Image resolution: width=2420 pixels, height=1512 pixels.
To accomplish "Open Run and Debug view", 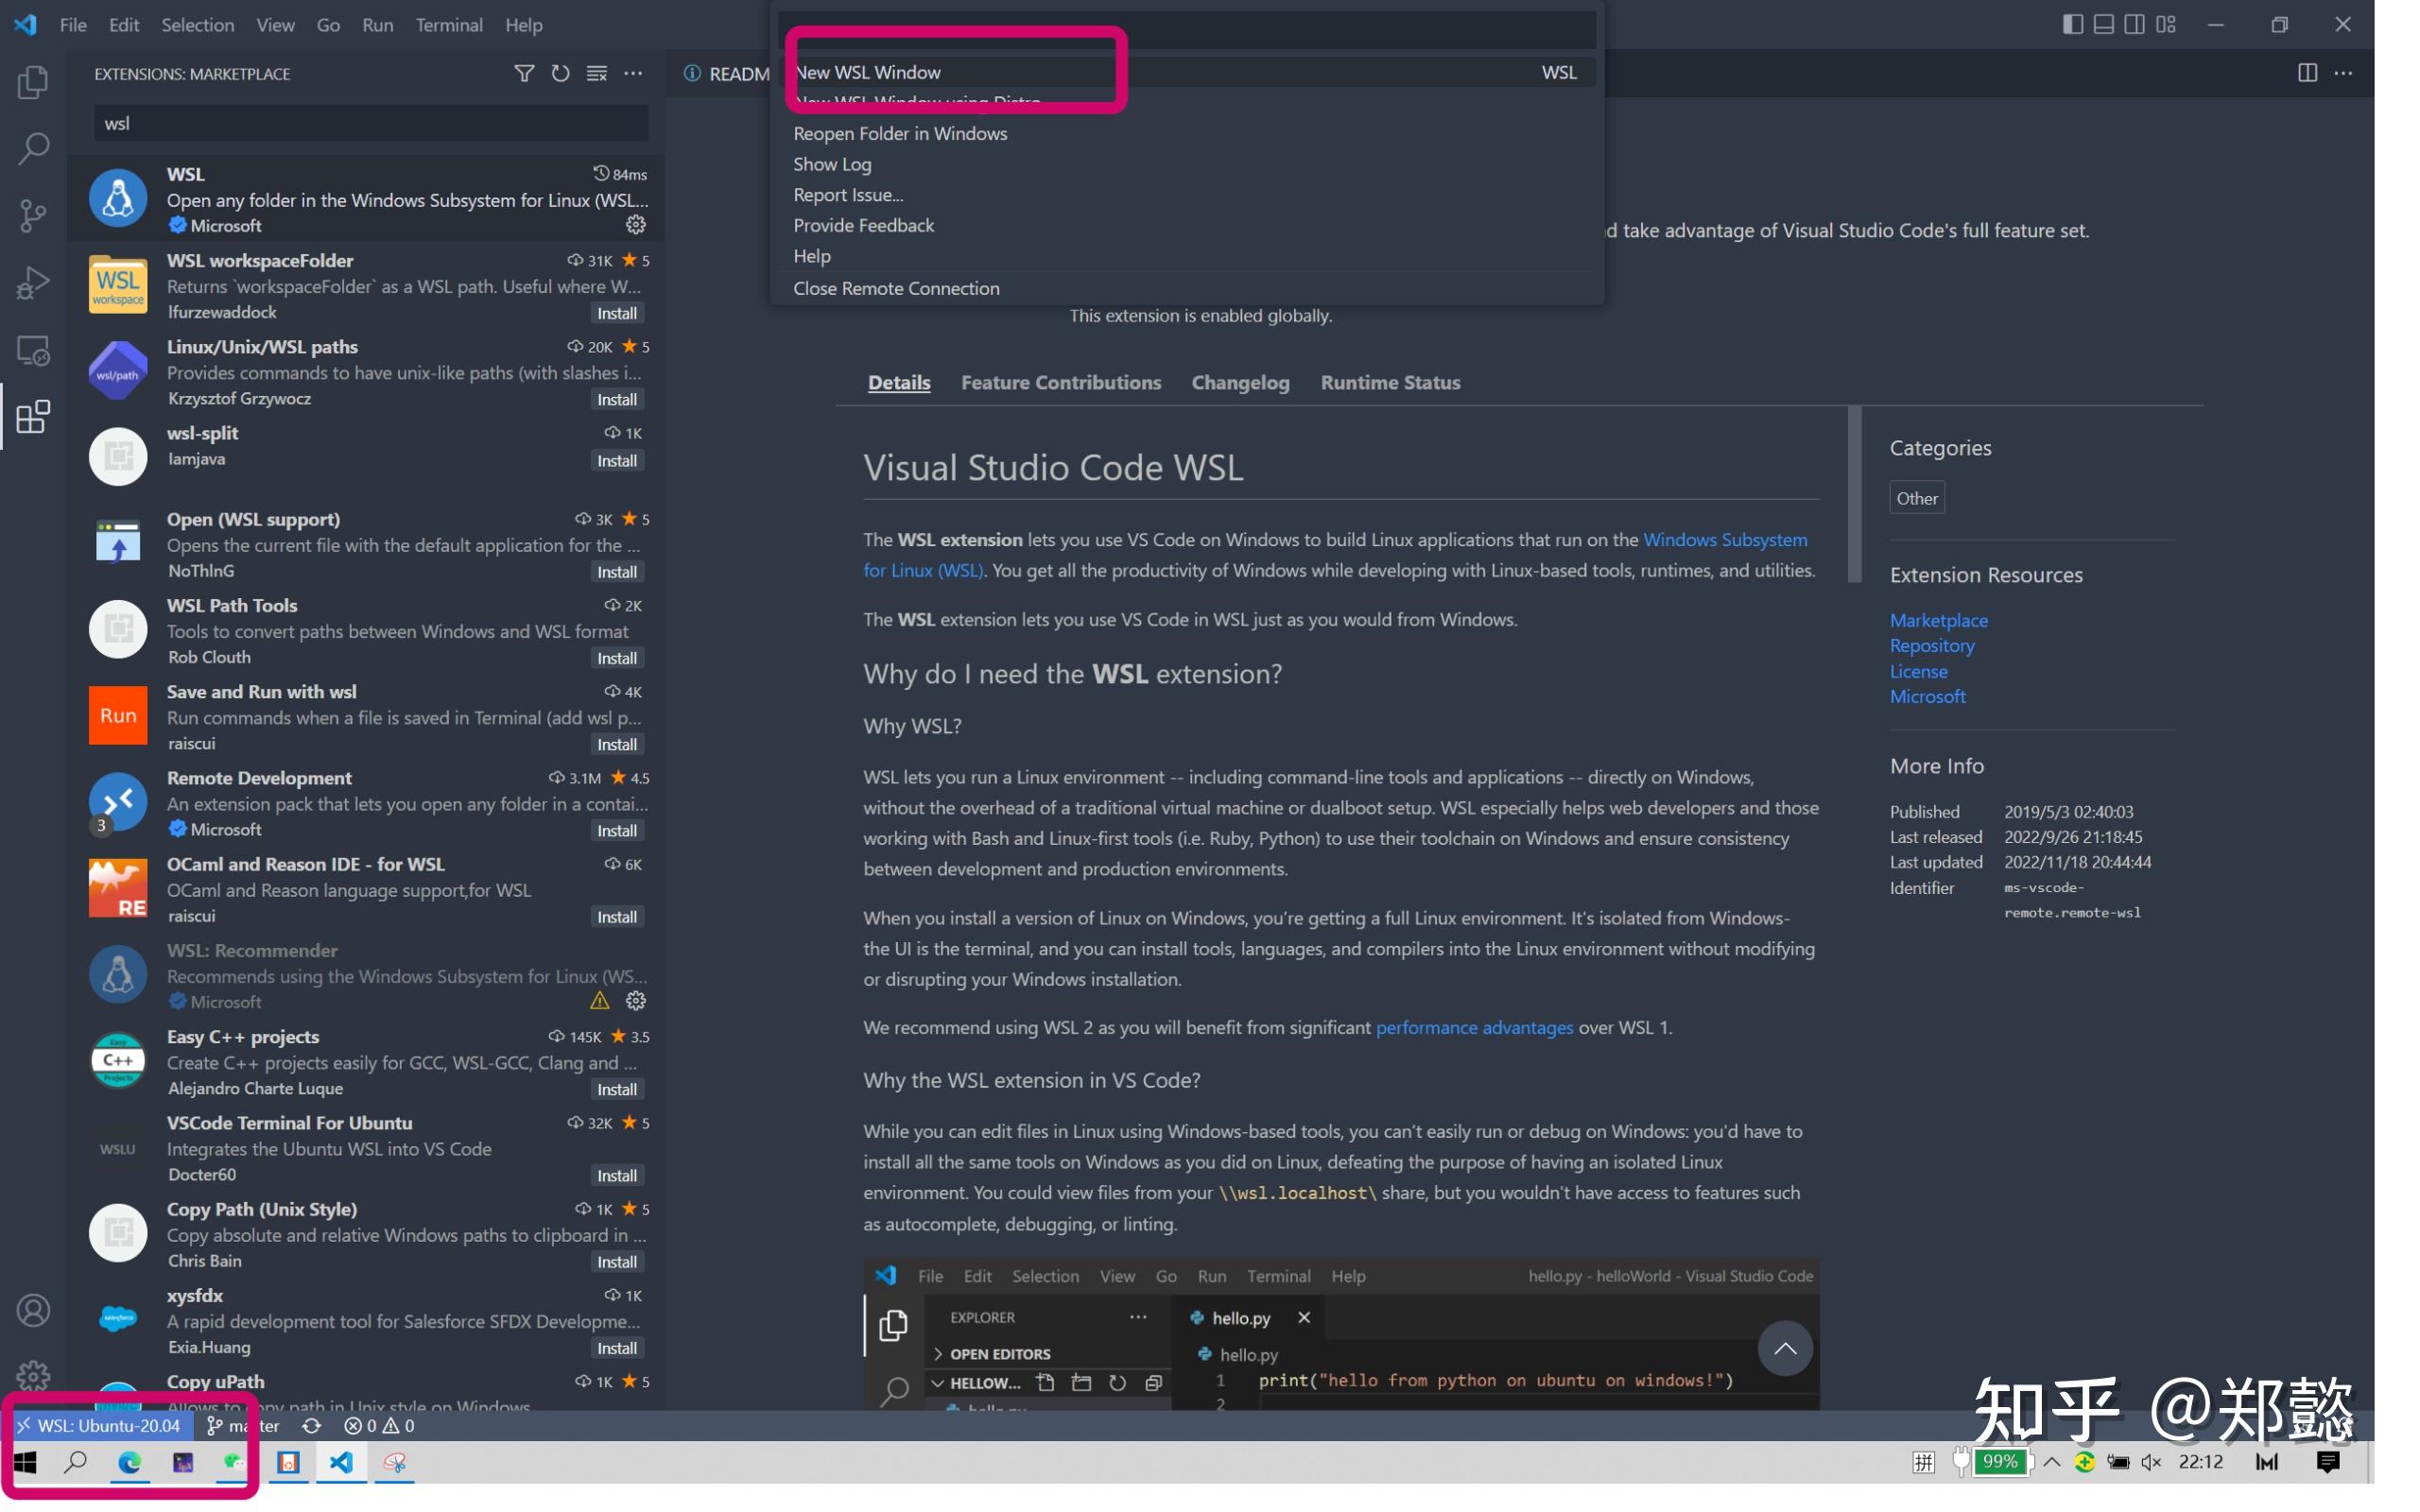I will (33, 283).
